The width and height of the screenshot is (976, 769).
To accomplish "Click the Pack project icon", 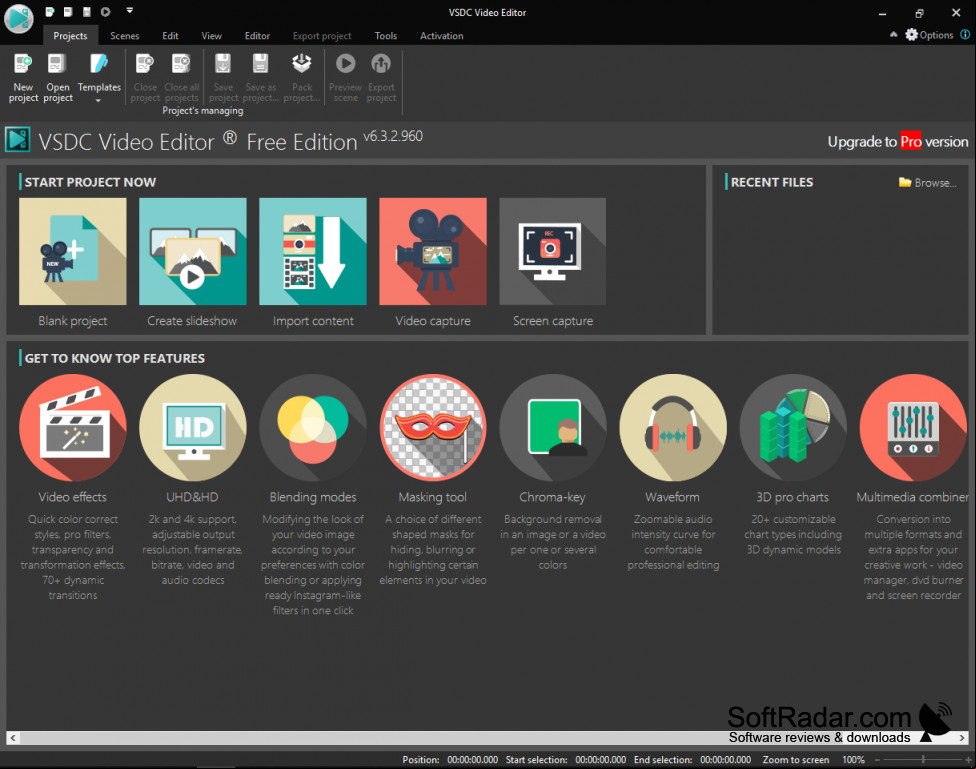I will (302, 64).
